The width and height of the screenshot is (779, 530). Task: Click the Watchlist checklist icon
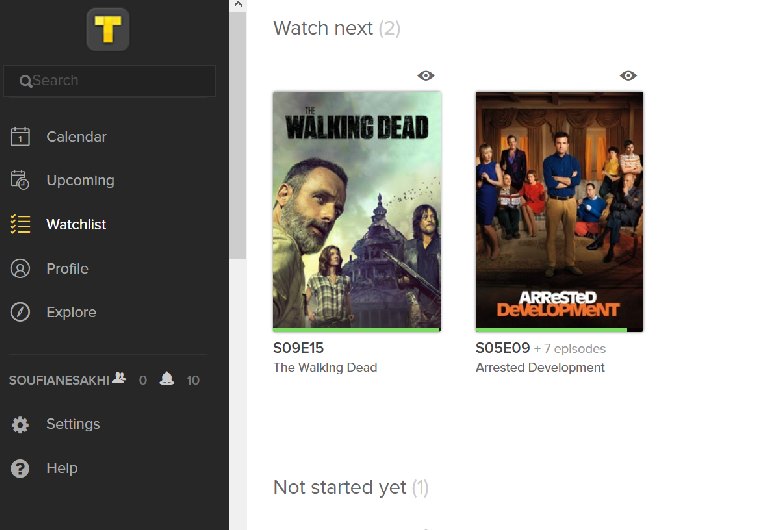point(20,224)
